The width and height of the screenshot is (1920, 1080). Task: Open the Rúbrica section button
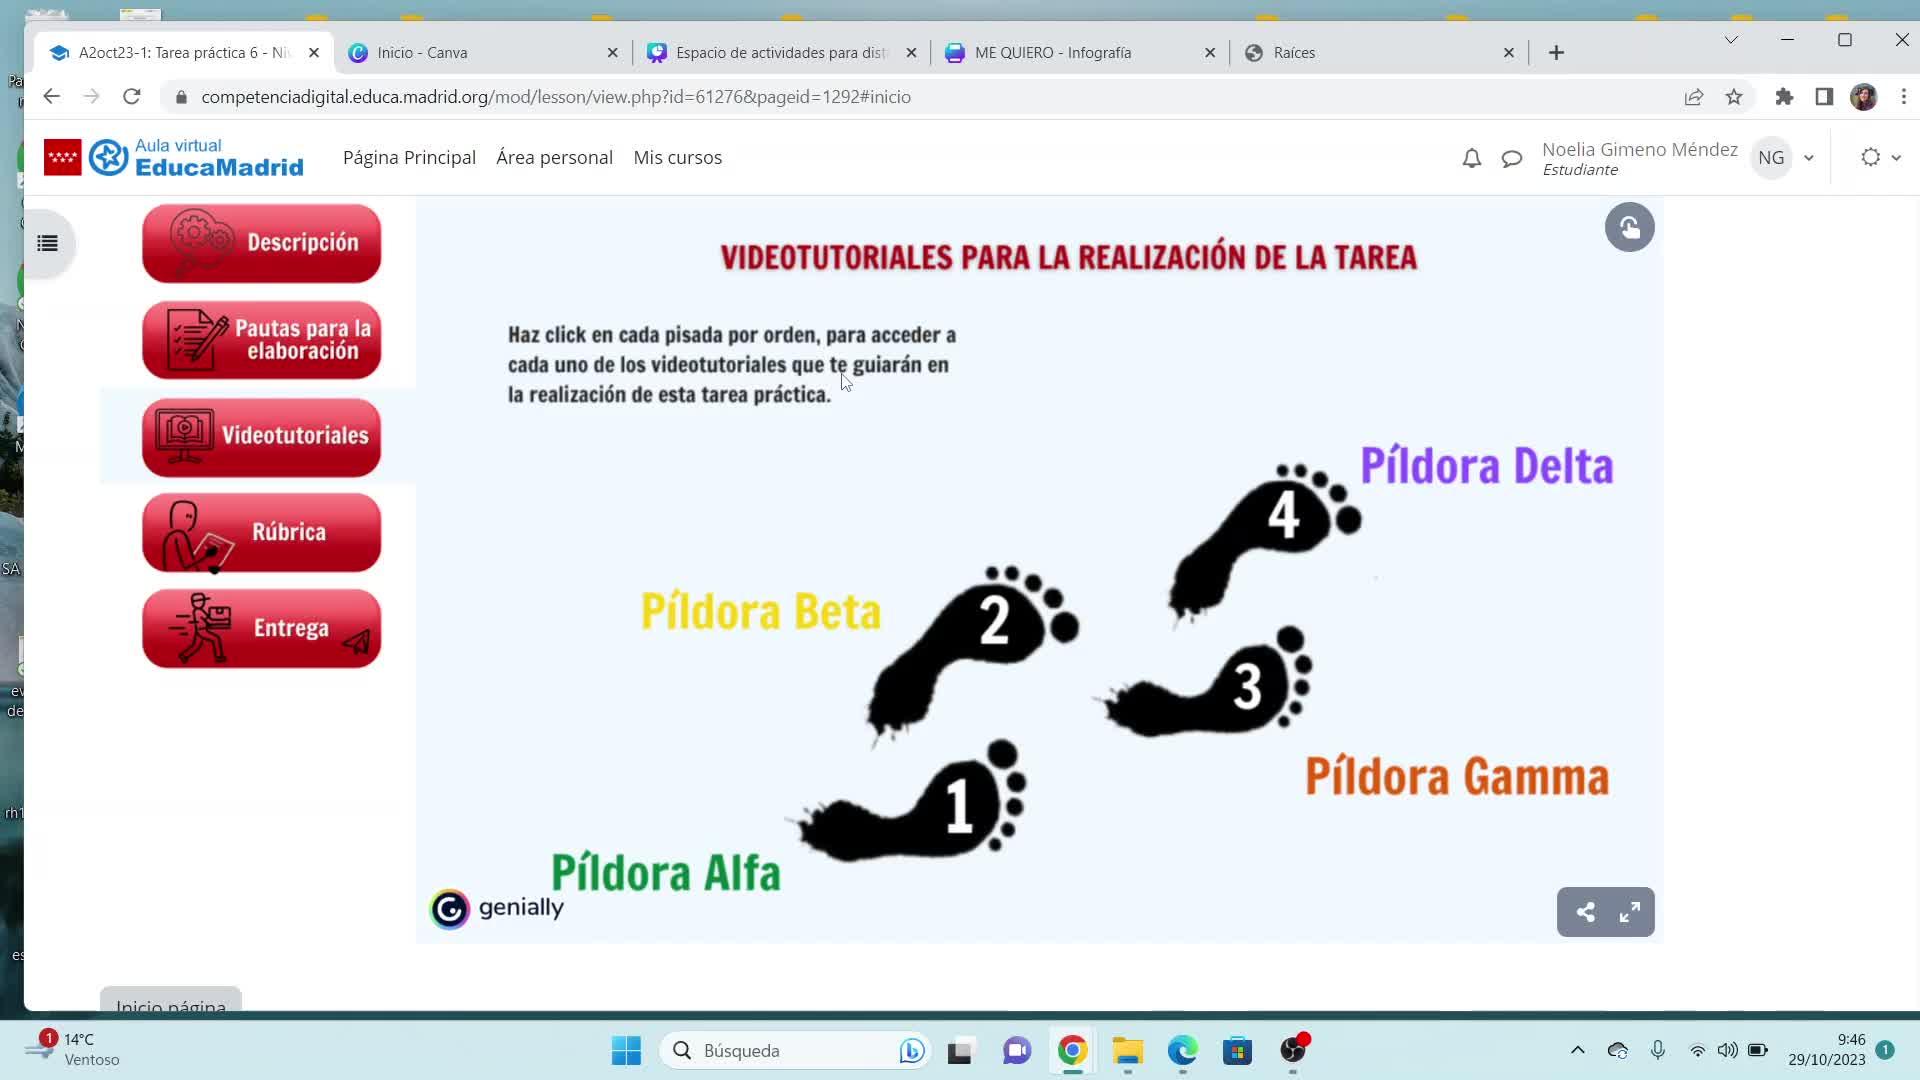[x=262, y=532]
